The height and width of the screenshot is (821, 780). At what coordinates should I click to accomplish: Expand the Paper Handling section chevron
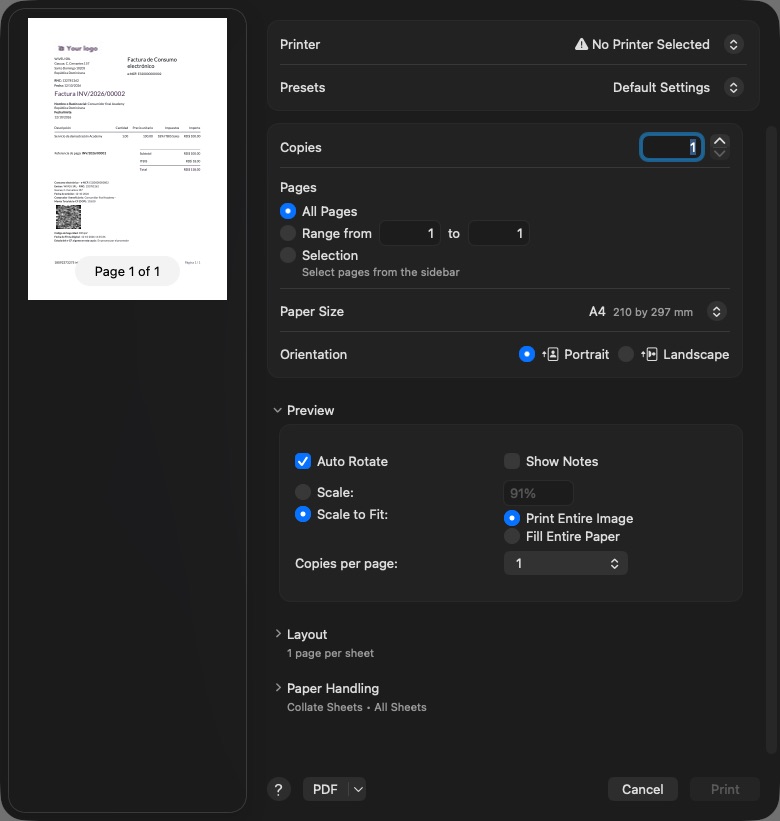[278, 688]
